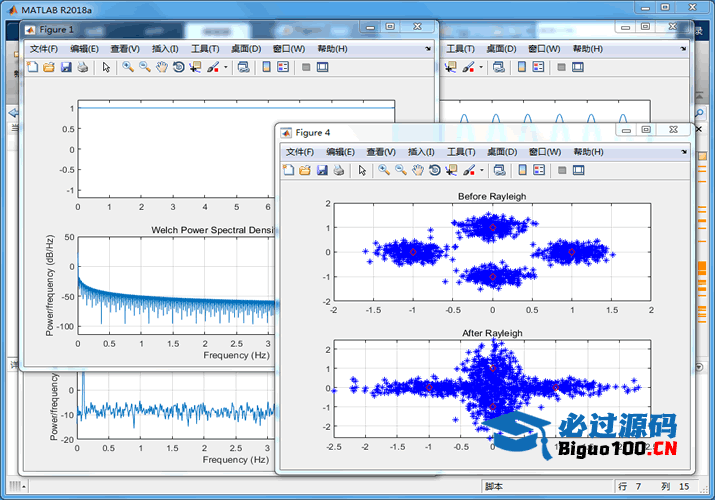Image resolution: width=715 pixels, height=500 pixels.
Task: Select Data Cursor tool in Figure 4
Action: tap(452, 170)
